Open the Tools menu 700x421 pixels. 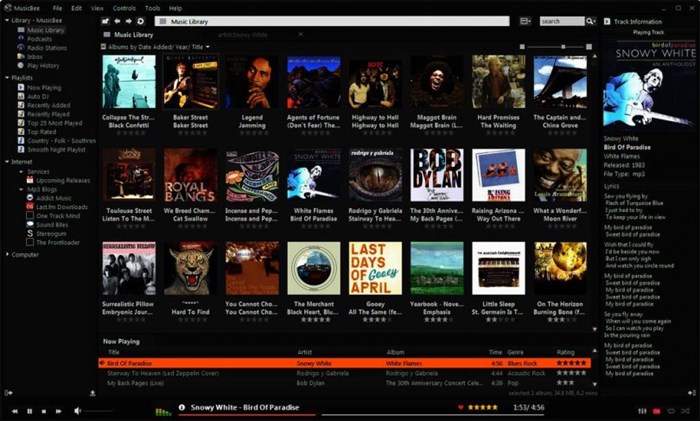(x=152, y=8)
